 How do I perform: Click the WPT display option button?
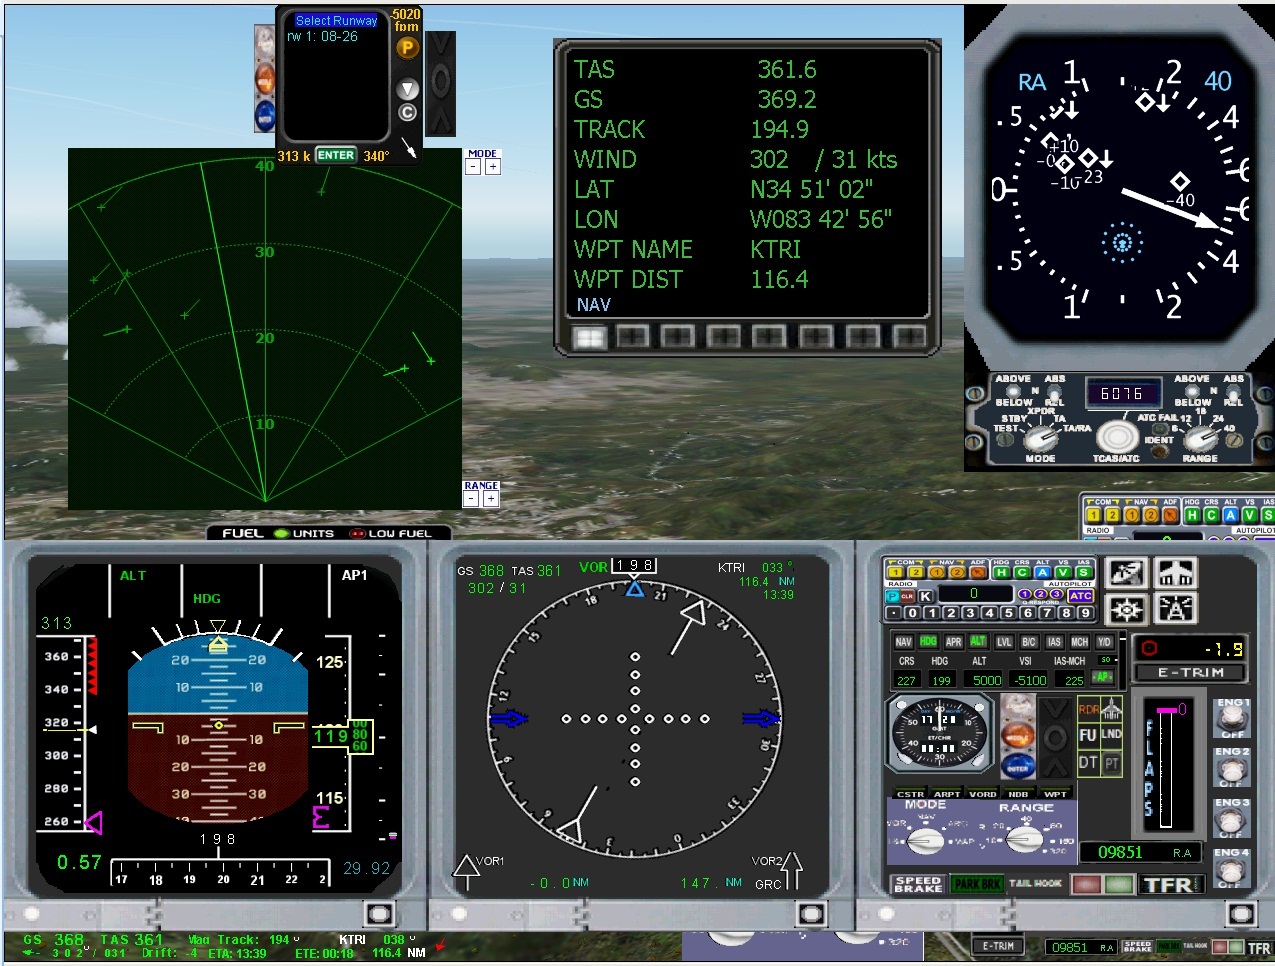point(1055,794)
